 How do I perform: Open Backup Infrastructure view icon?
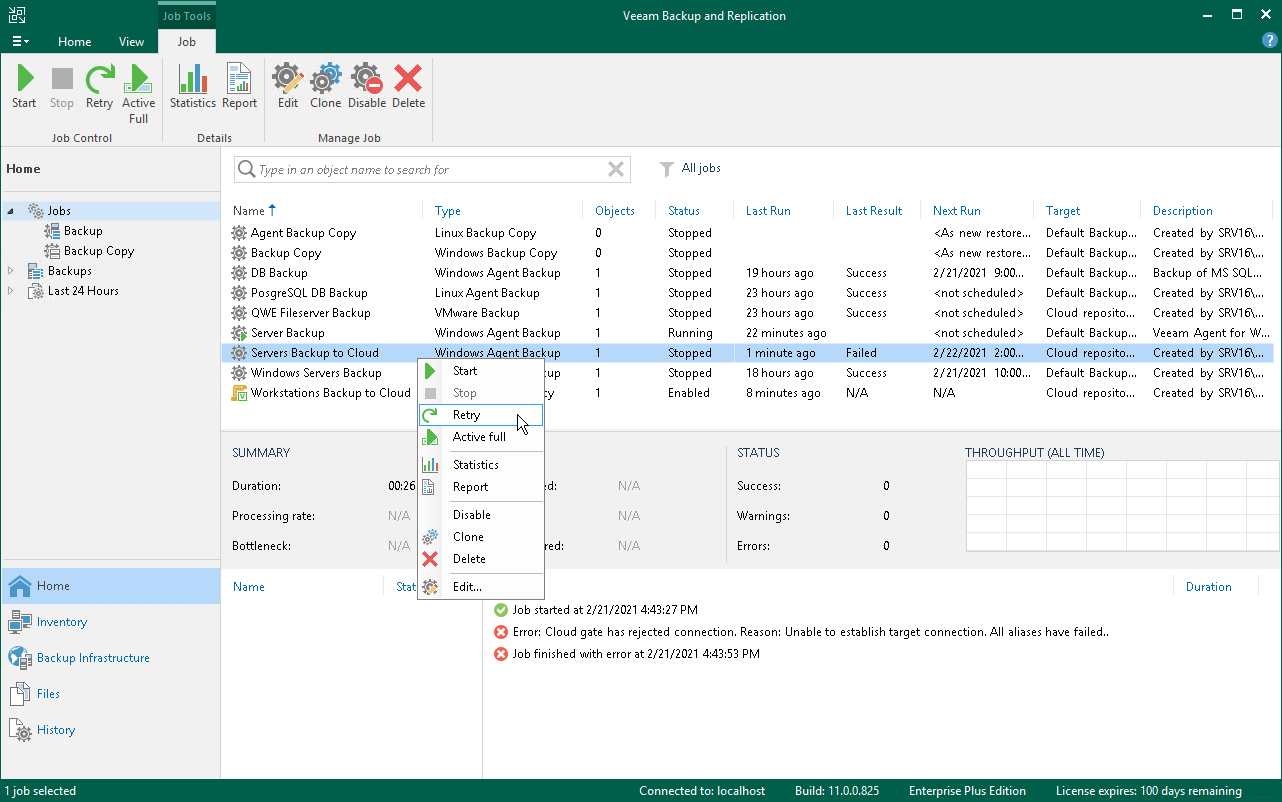coord(20,658)
